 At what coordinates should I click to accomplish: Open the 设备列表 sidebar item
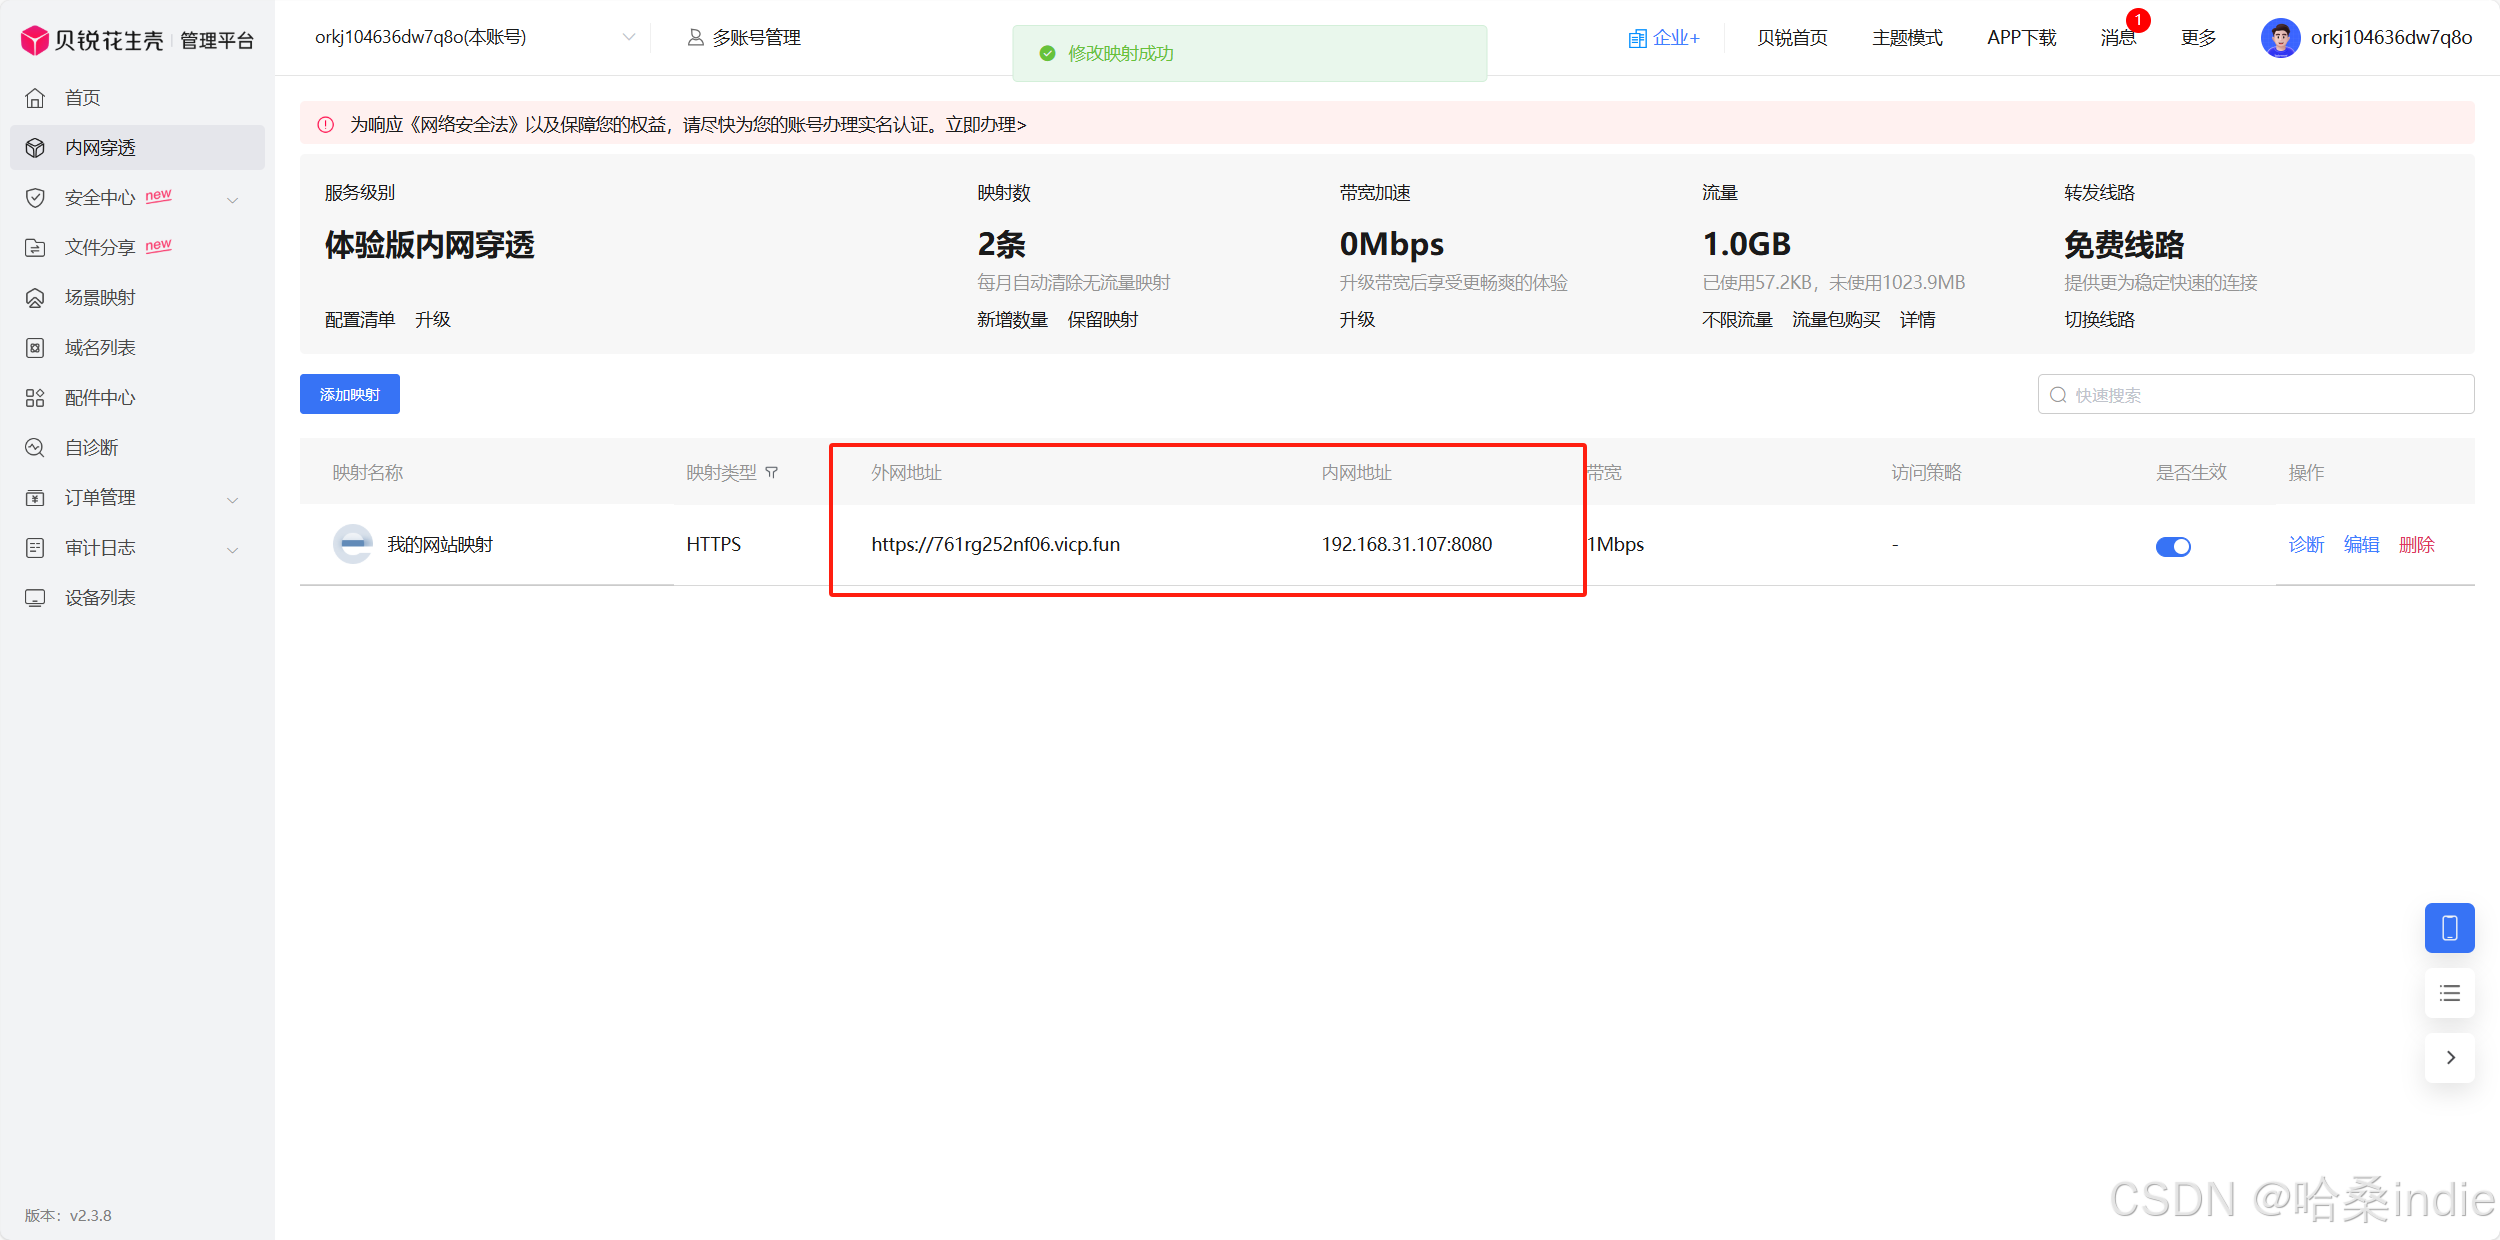pyautogui.click(x=100, y=598)
